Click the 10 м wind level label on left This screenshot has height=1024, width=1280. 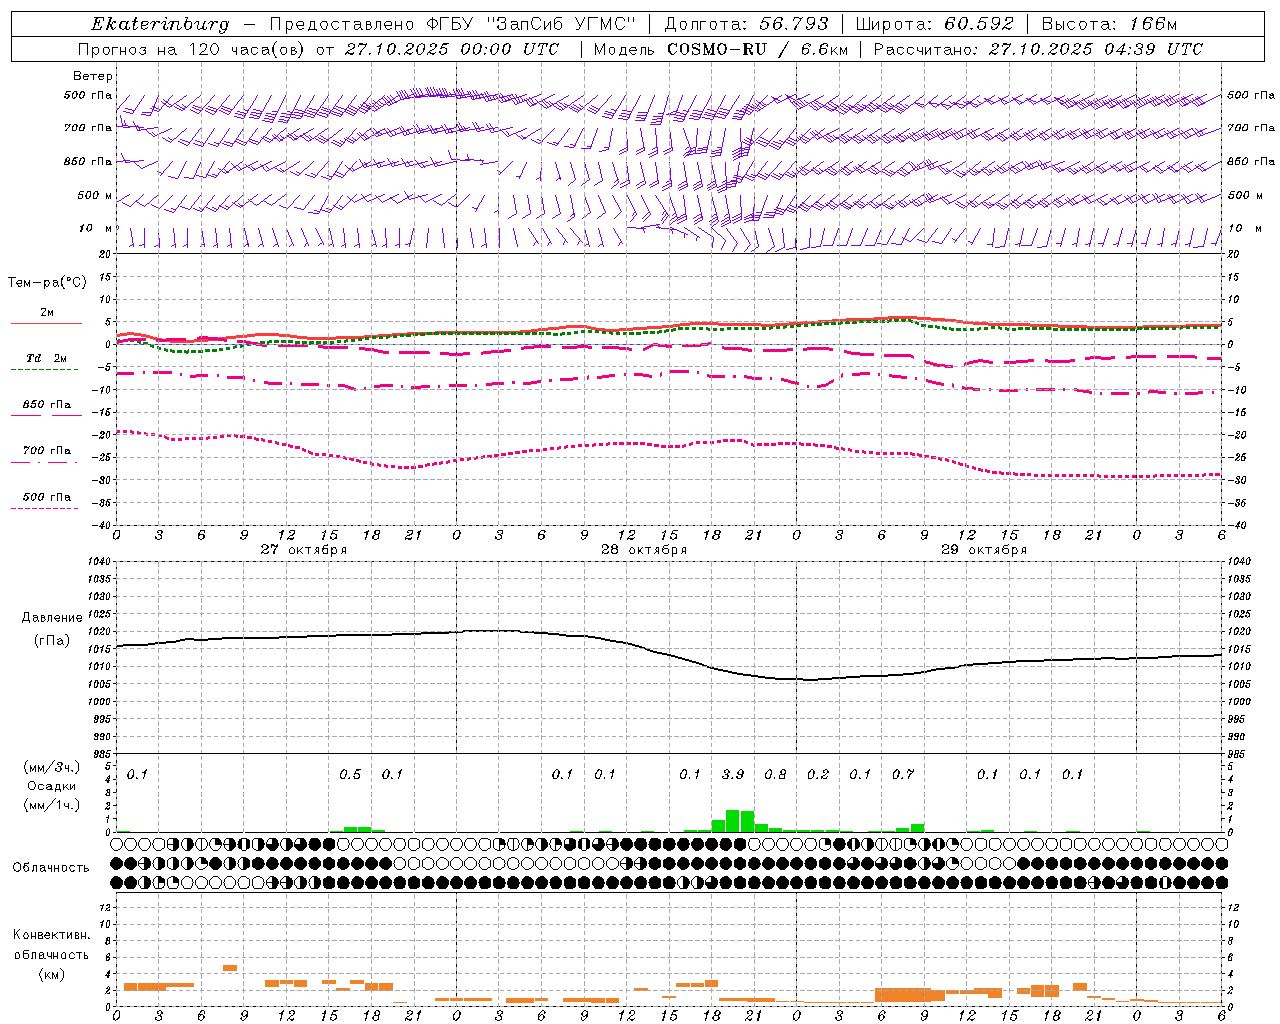coord(95,229)
